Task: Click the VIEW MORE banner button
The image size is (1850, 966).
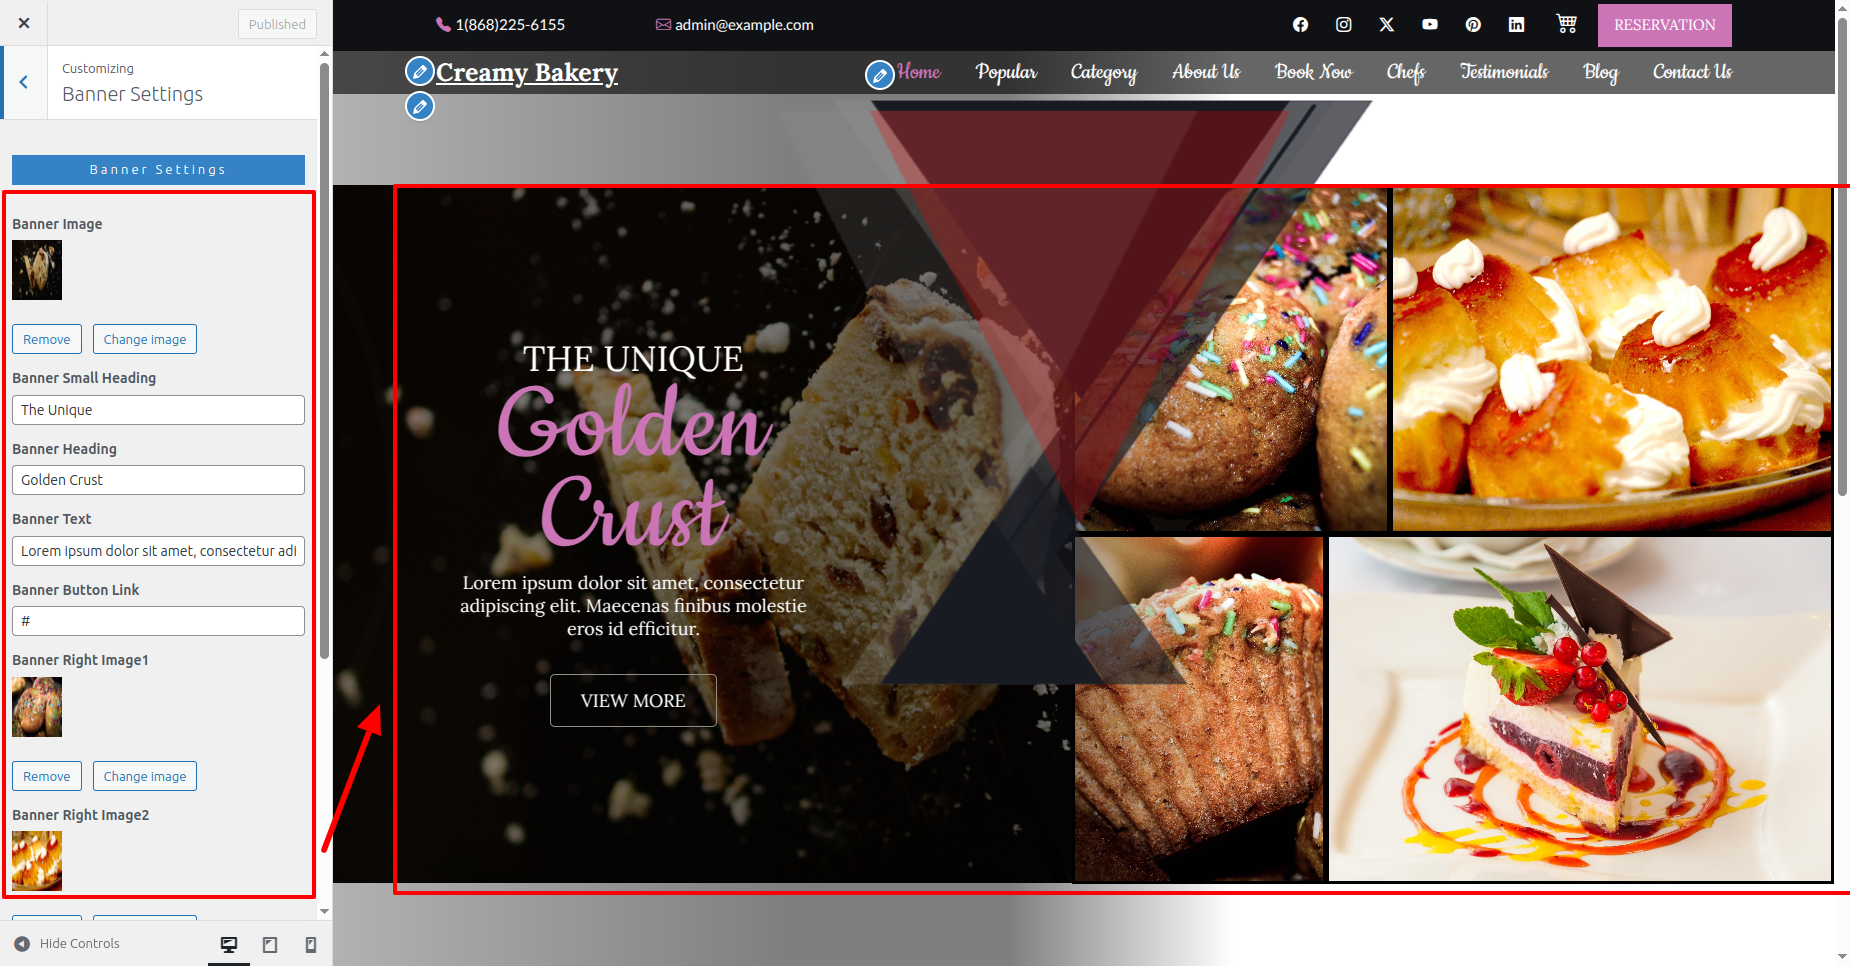Action: tap(633, 700)
